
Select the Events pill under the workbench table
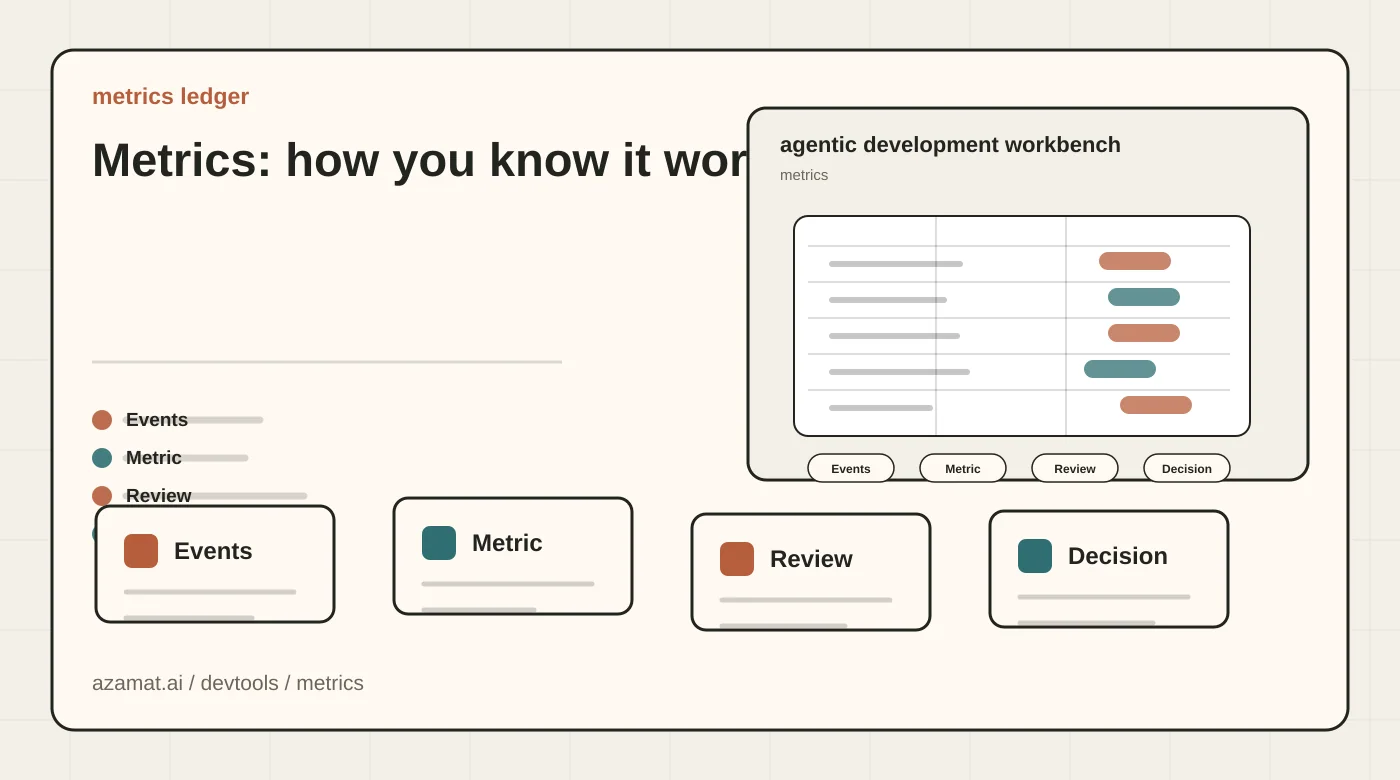[x=851, y=468]
